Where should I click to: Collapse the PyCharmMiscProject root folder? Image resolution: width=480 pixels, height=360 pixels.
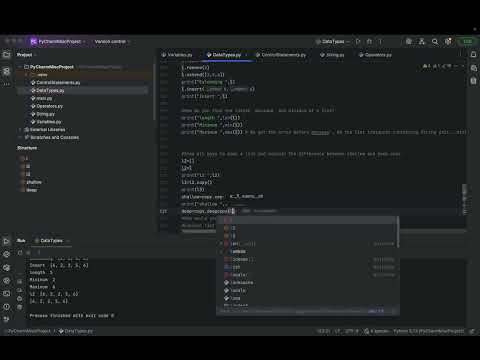click(20, 67)
